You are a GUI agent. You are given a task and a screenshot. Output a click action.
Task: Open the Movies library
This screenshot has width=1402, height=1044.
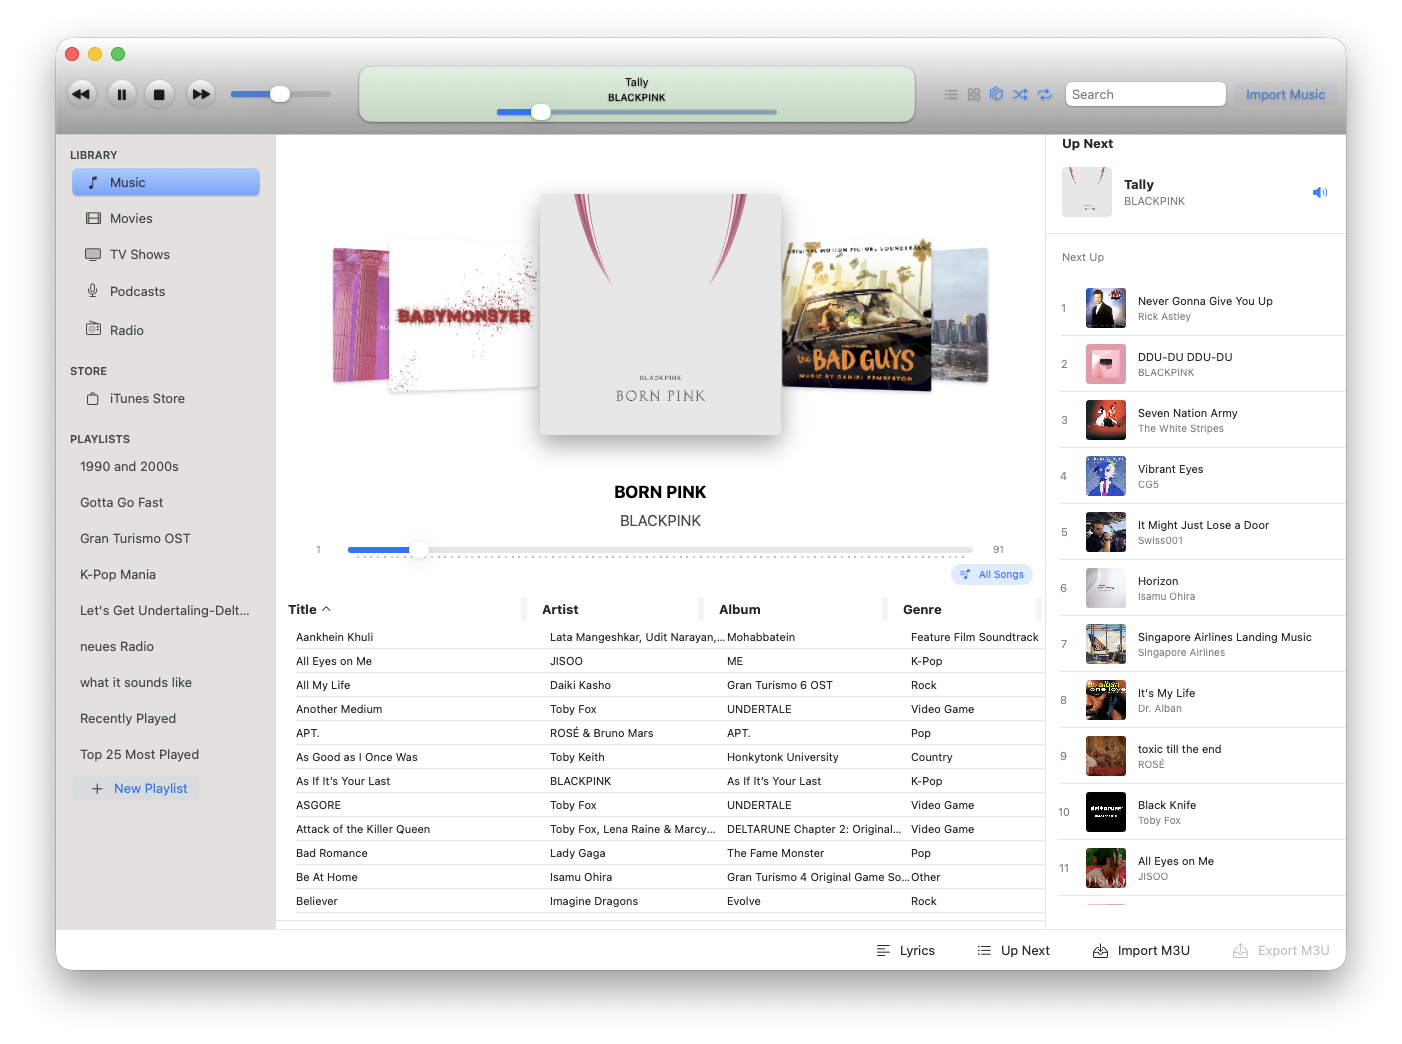tap(166, 218)
